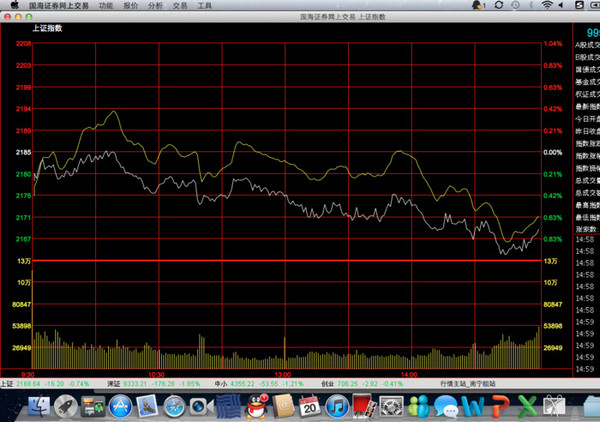The width and height of the screenshot is (600, 422).
Task: Launch iTunes music note dock icon
Action: point(337,407)
